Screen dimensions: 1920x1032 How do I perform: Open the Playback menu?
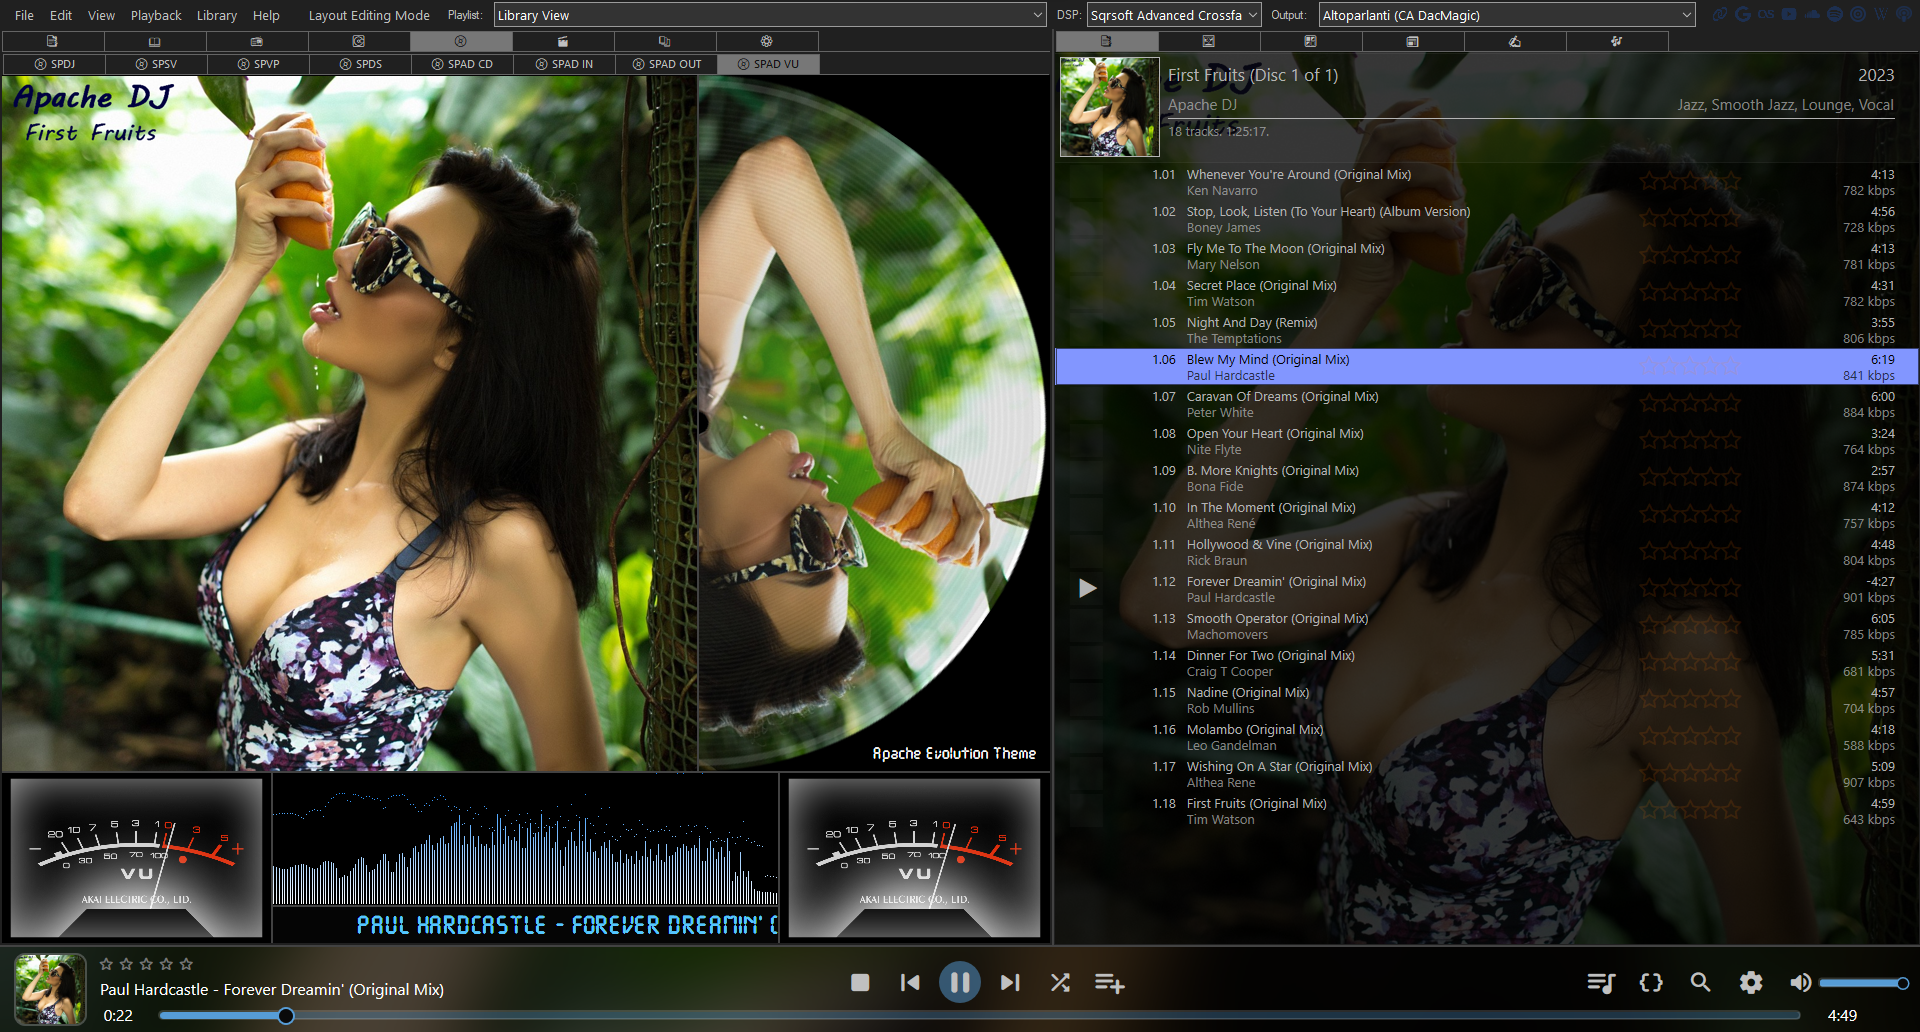coord(156,15)
